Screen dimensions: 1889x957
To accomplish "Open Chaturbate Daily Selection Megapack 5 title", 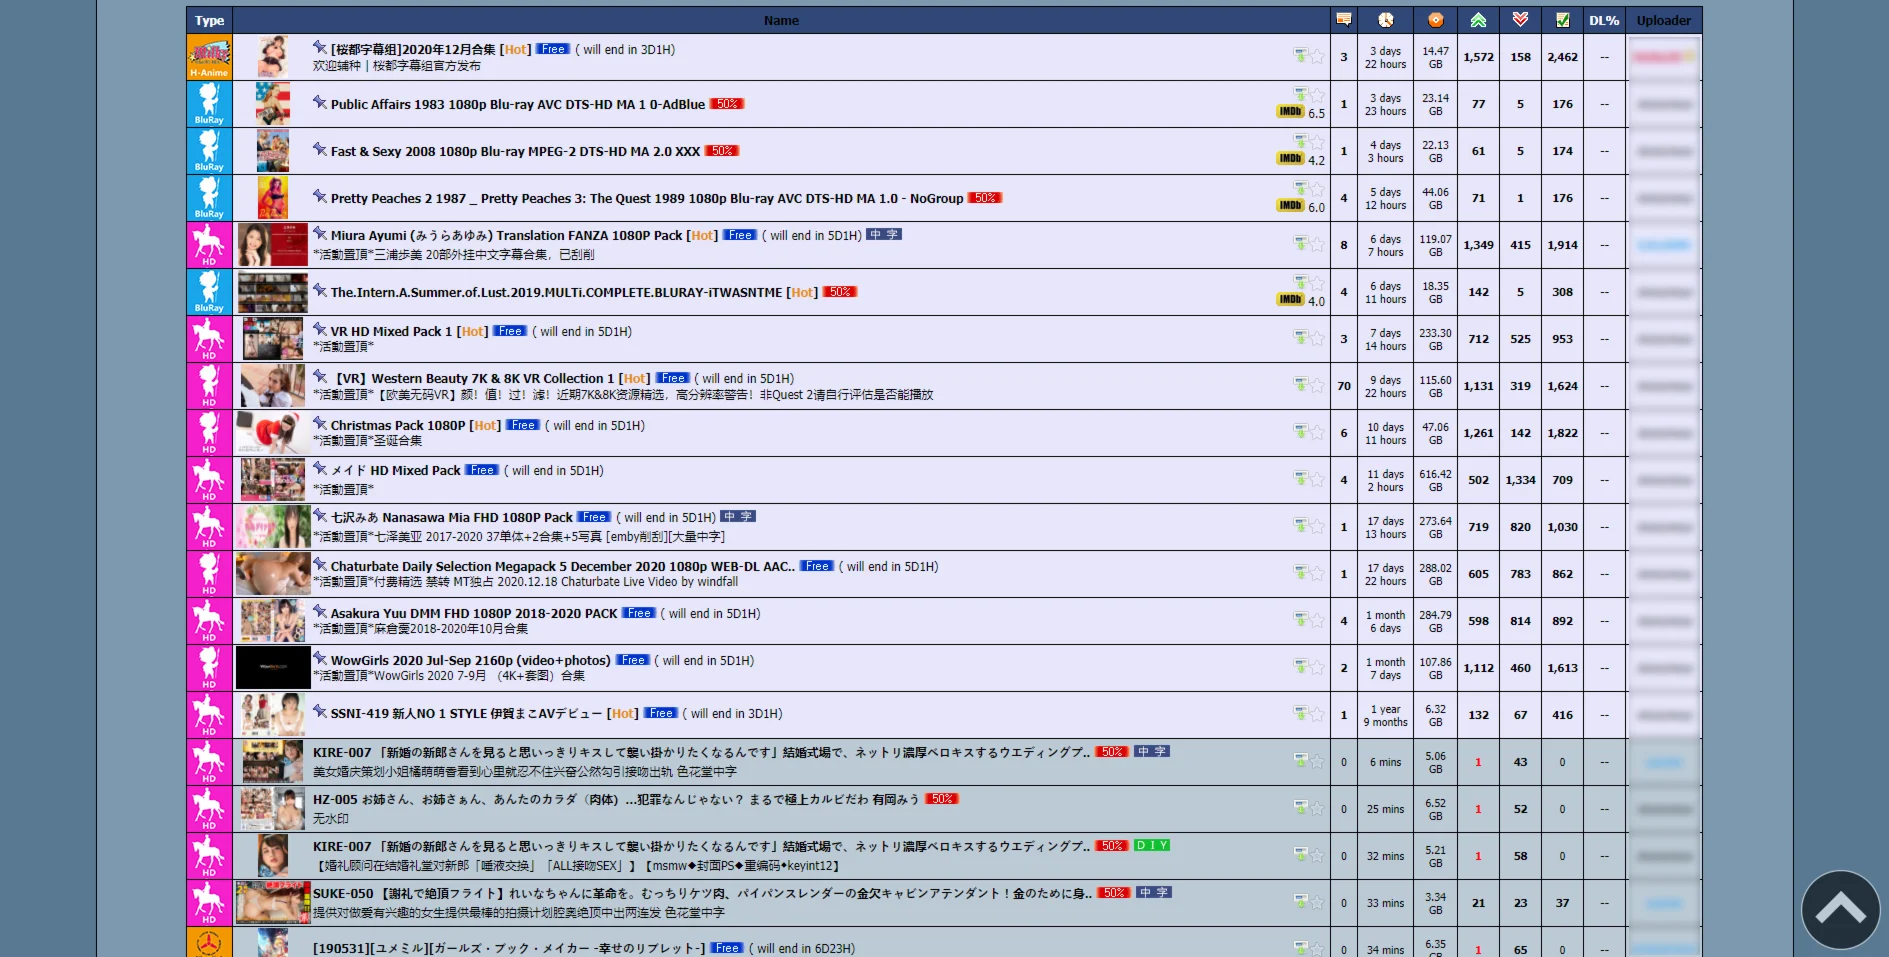I will coord(563,566).
